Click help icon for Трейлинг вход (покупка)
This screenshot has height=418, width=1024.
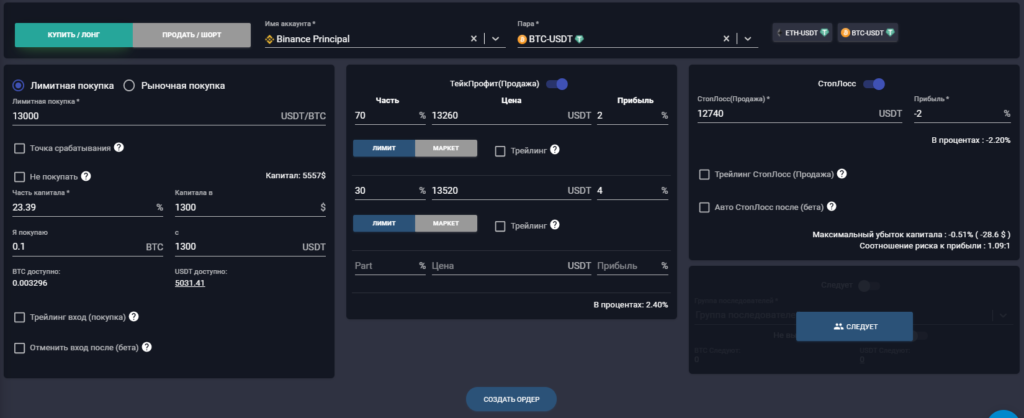133,317
